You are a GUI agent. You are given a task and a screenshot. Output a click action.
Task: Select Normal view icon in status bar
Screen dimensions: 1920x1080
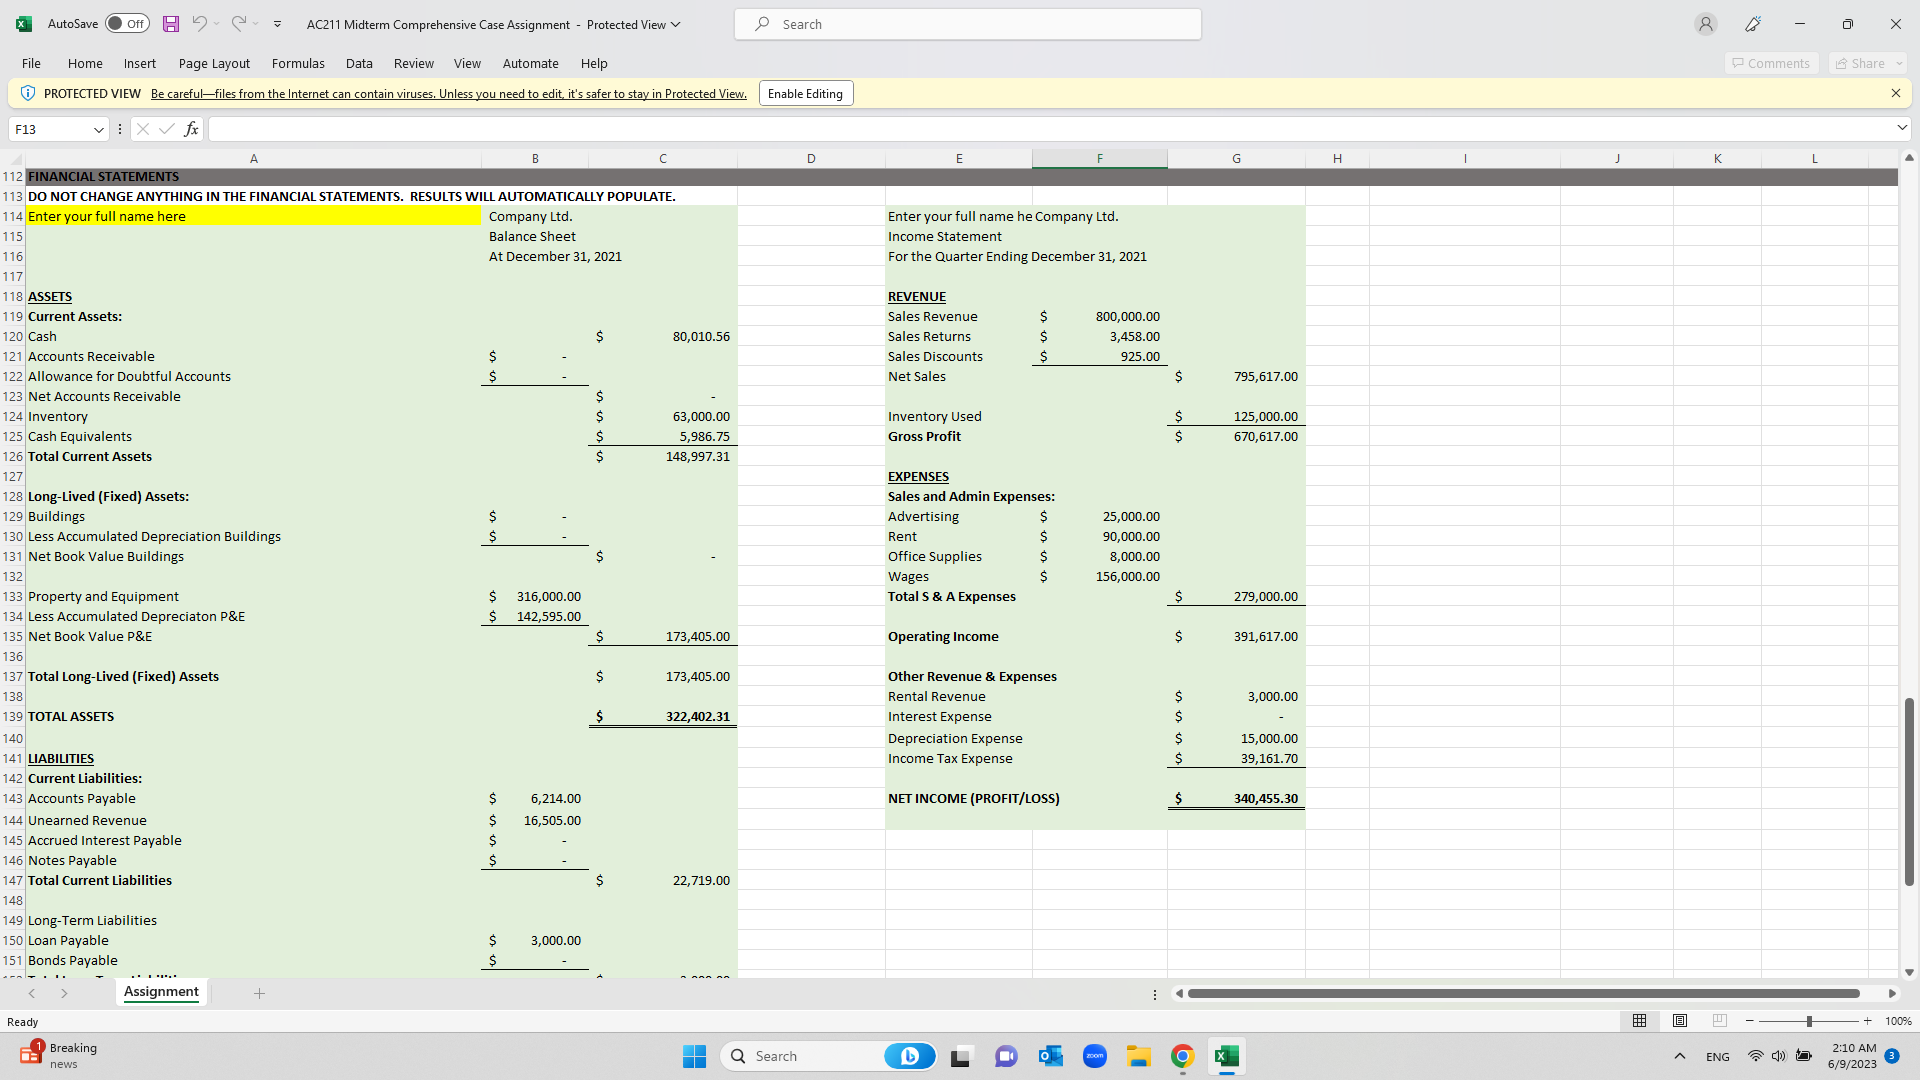pos(1640,1021)
